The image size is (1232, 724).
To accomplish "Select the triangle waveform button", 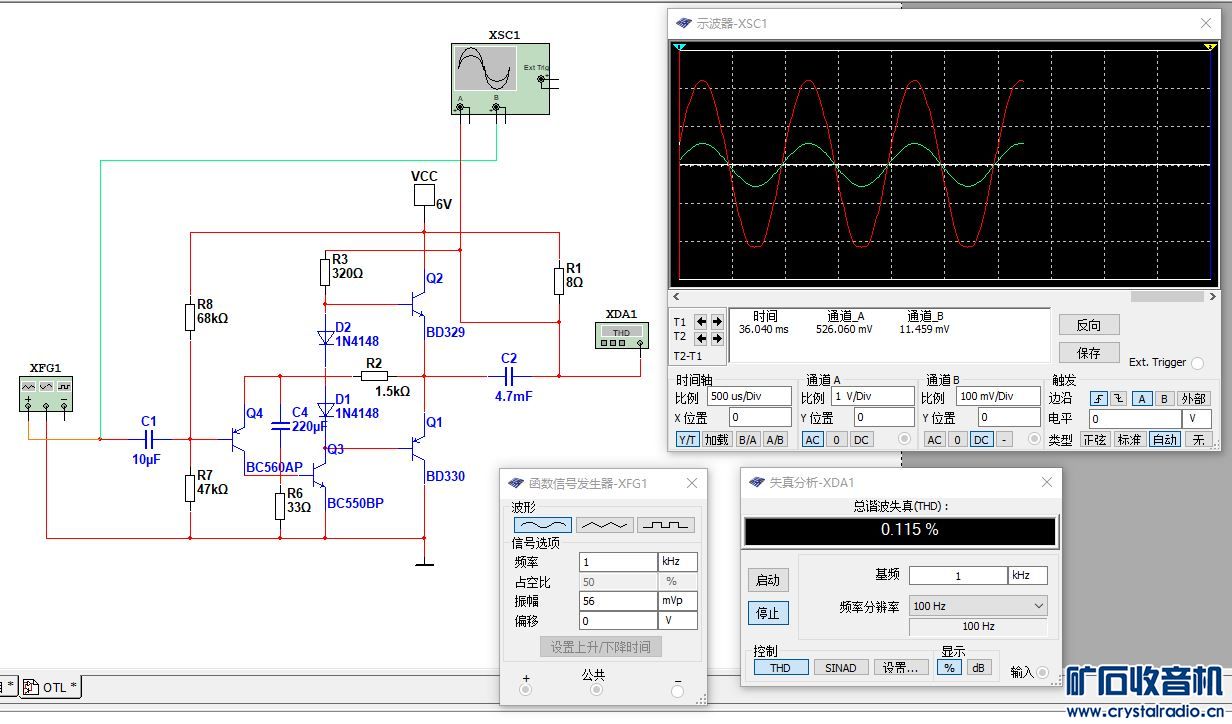I will [x=604, y=524].
